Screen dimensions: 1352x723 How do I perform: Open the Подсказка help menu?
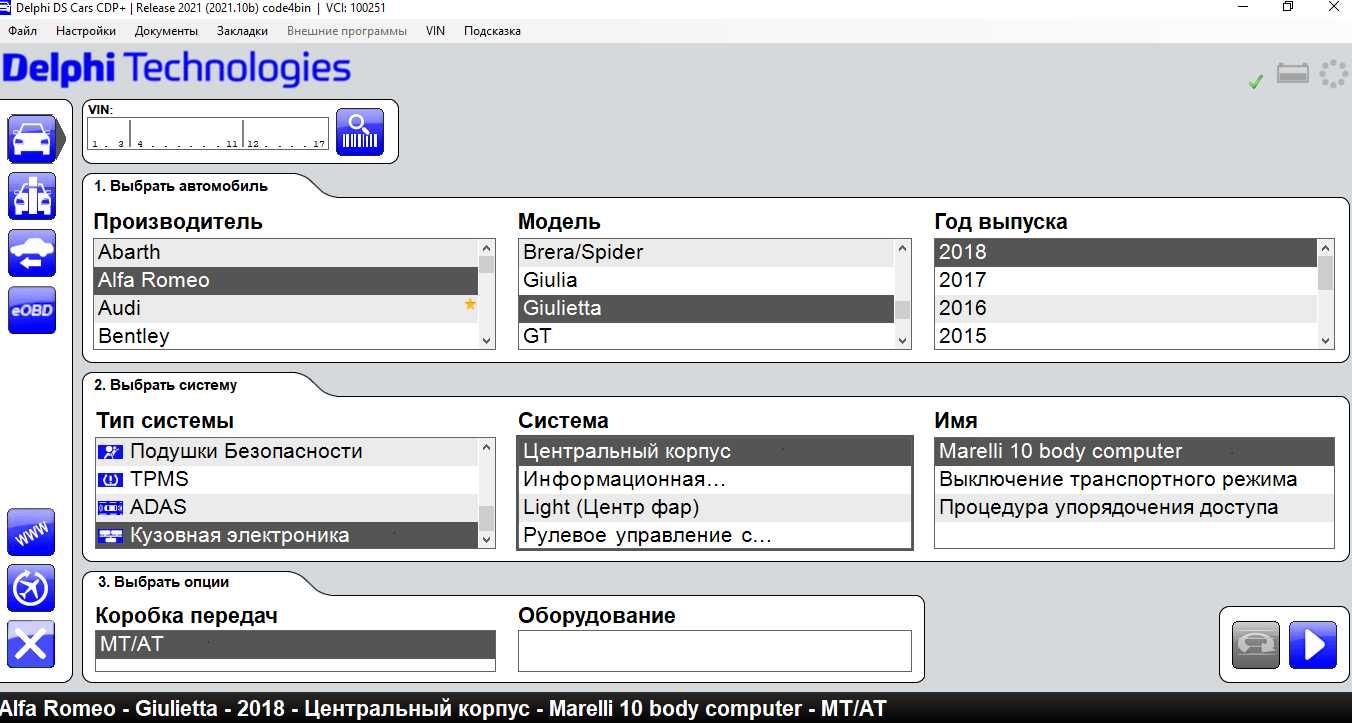click(492, 31)
